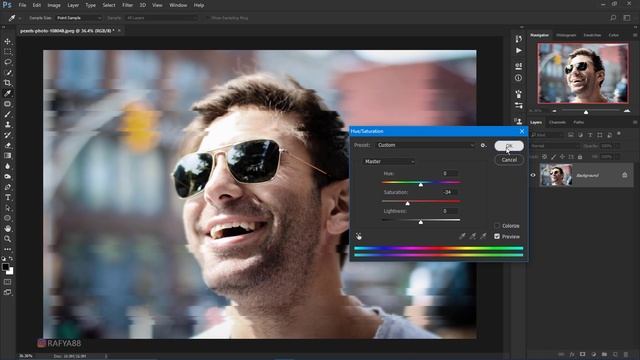Select the Hand tool

7,229
